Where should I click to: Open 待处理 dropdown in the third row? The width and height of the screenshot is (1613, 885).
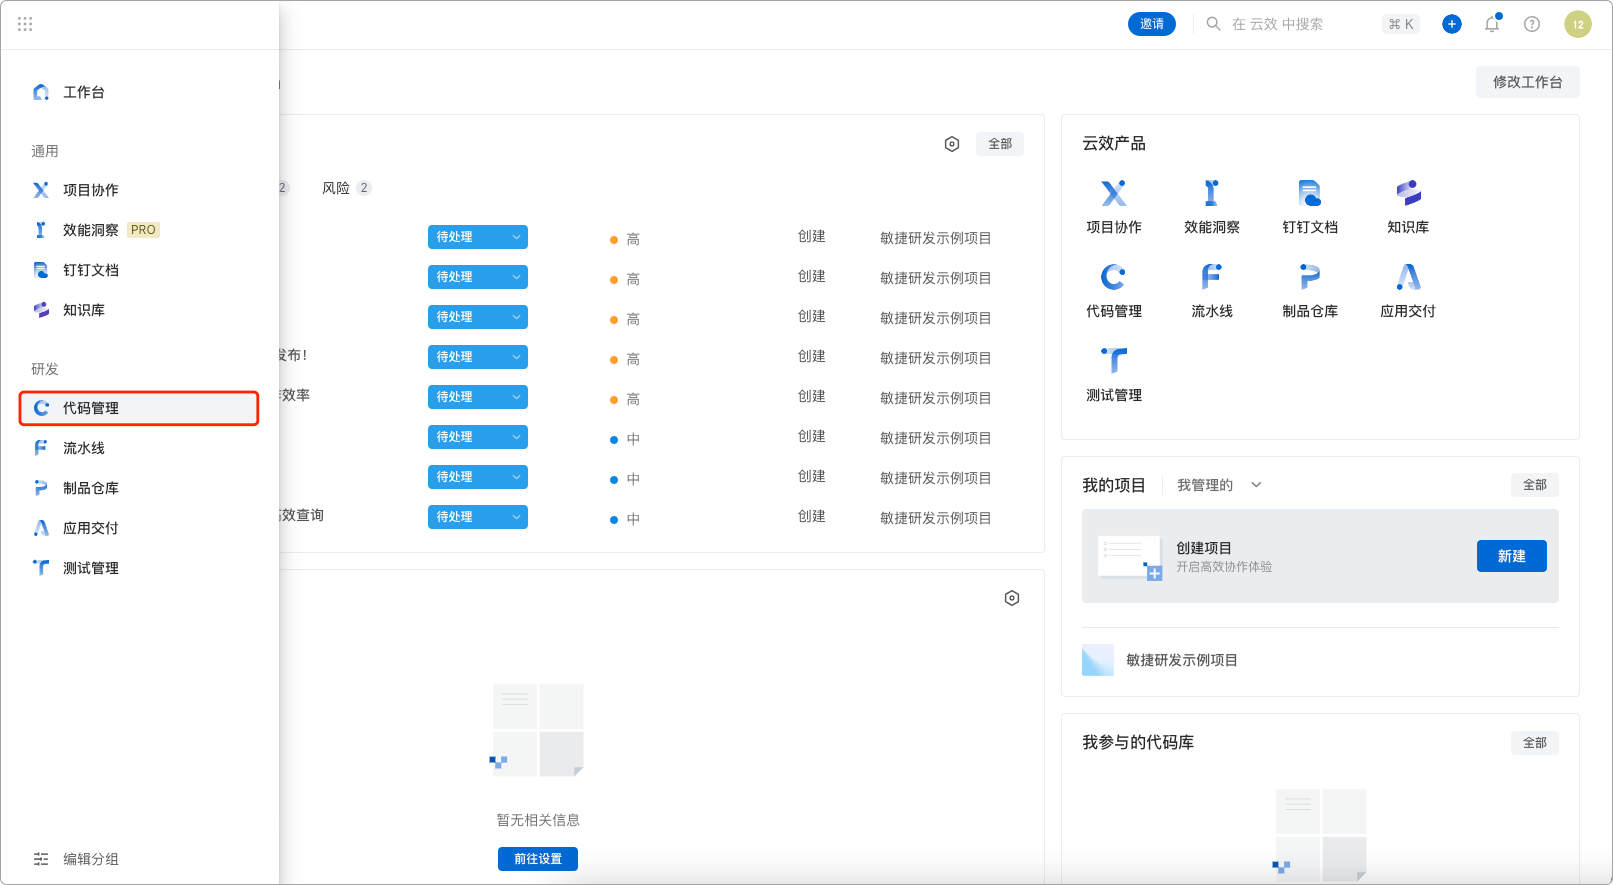[478, 317]
